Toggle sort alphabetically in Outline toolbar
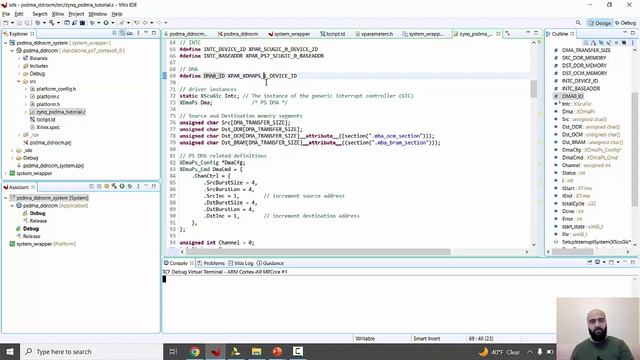 [593, 42]
